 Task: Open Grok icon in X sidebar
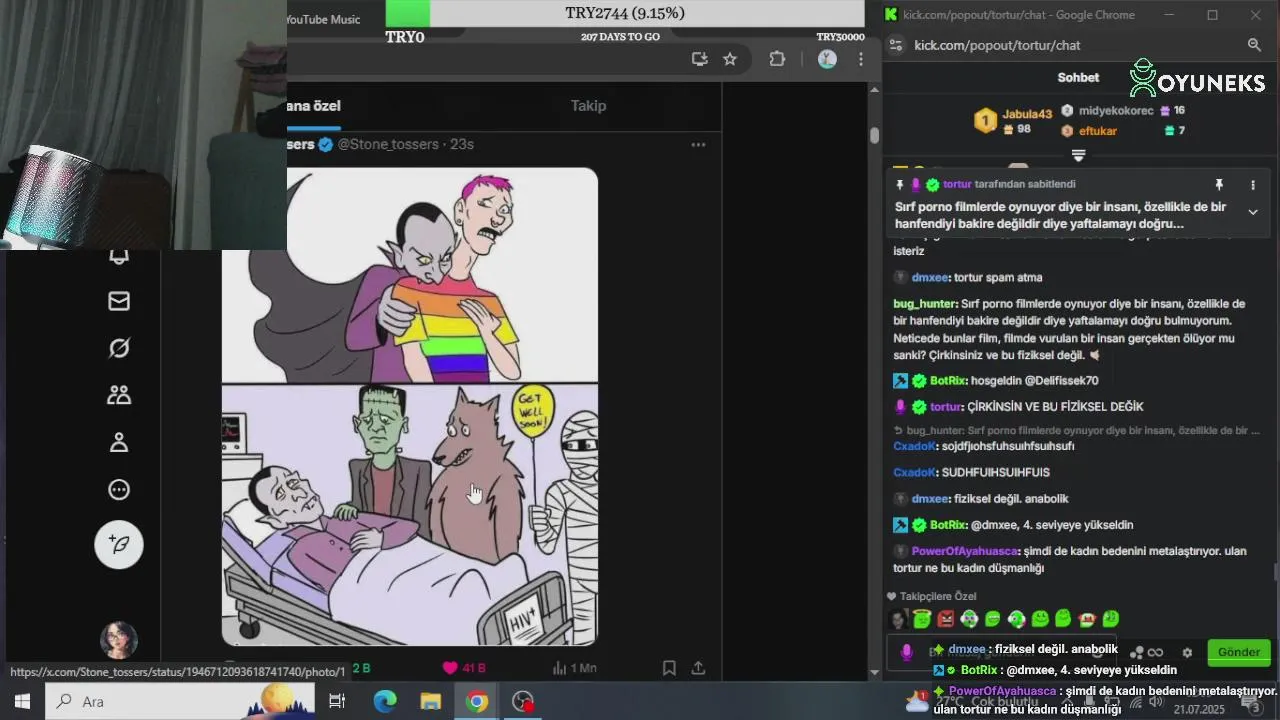tap(119, 348)
